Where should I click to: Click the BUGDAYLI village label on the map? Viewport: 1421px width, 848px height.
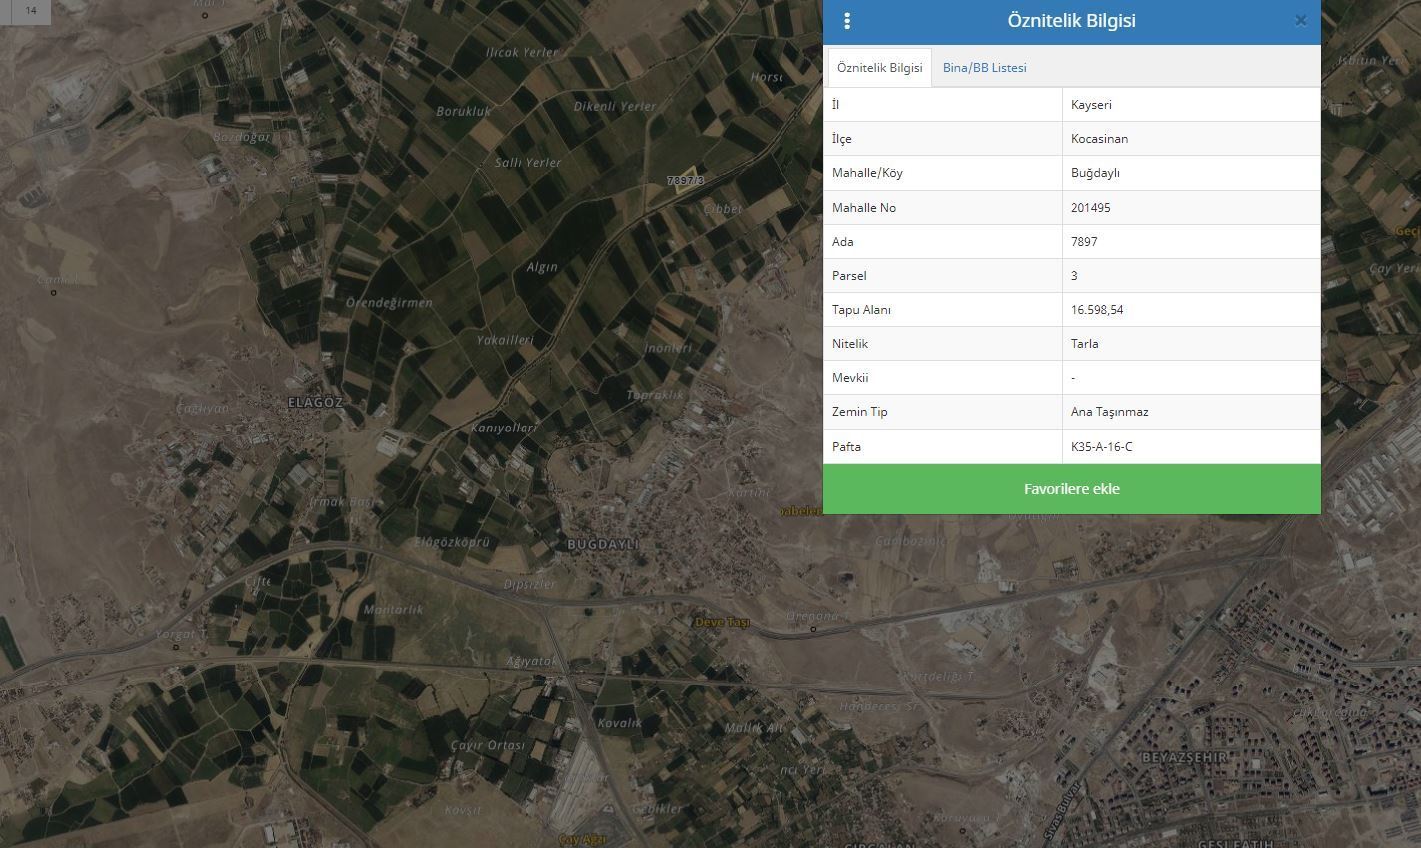[x=602, y=545]
